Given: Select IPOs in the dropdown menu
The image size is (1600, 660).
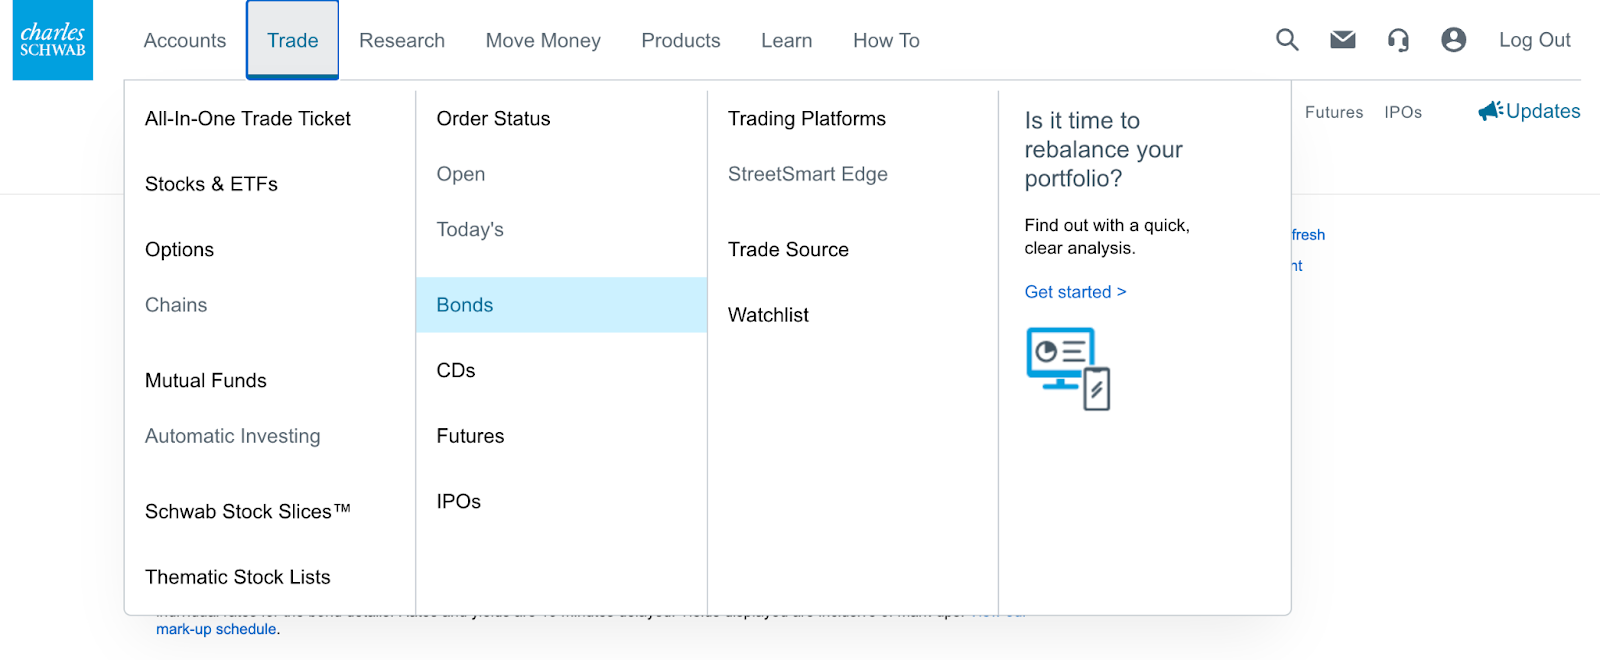Looking at the screenshot, I should (x=459, y=502).
